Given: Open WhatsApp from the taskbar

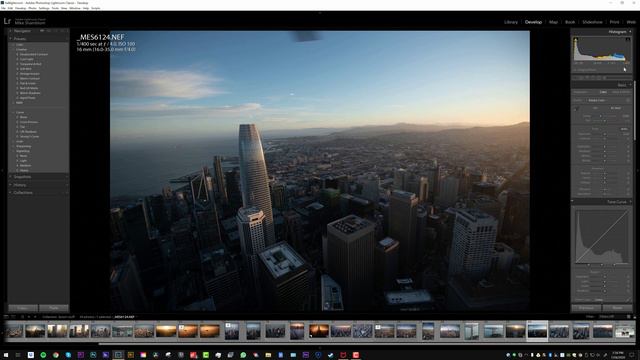Looking at the screenshot, I should [243, 355].
